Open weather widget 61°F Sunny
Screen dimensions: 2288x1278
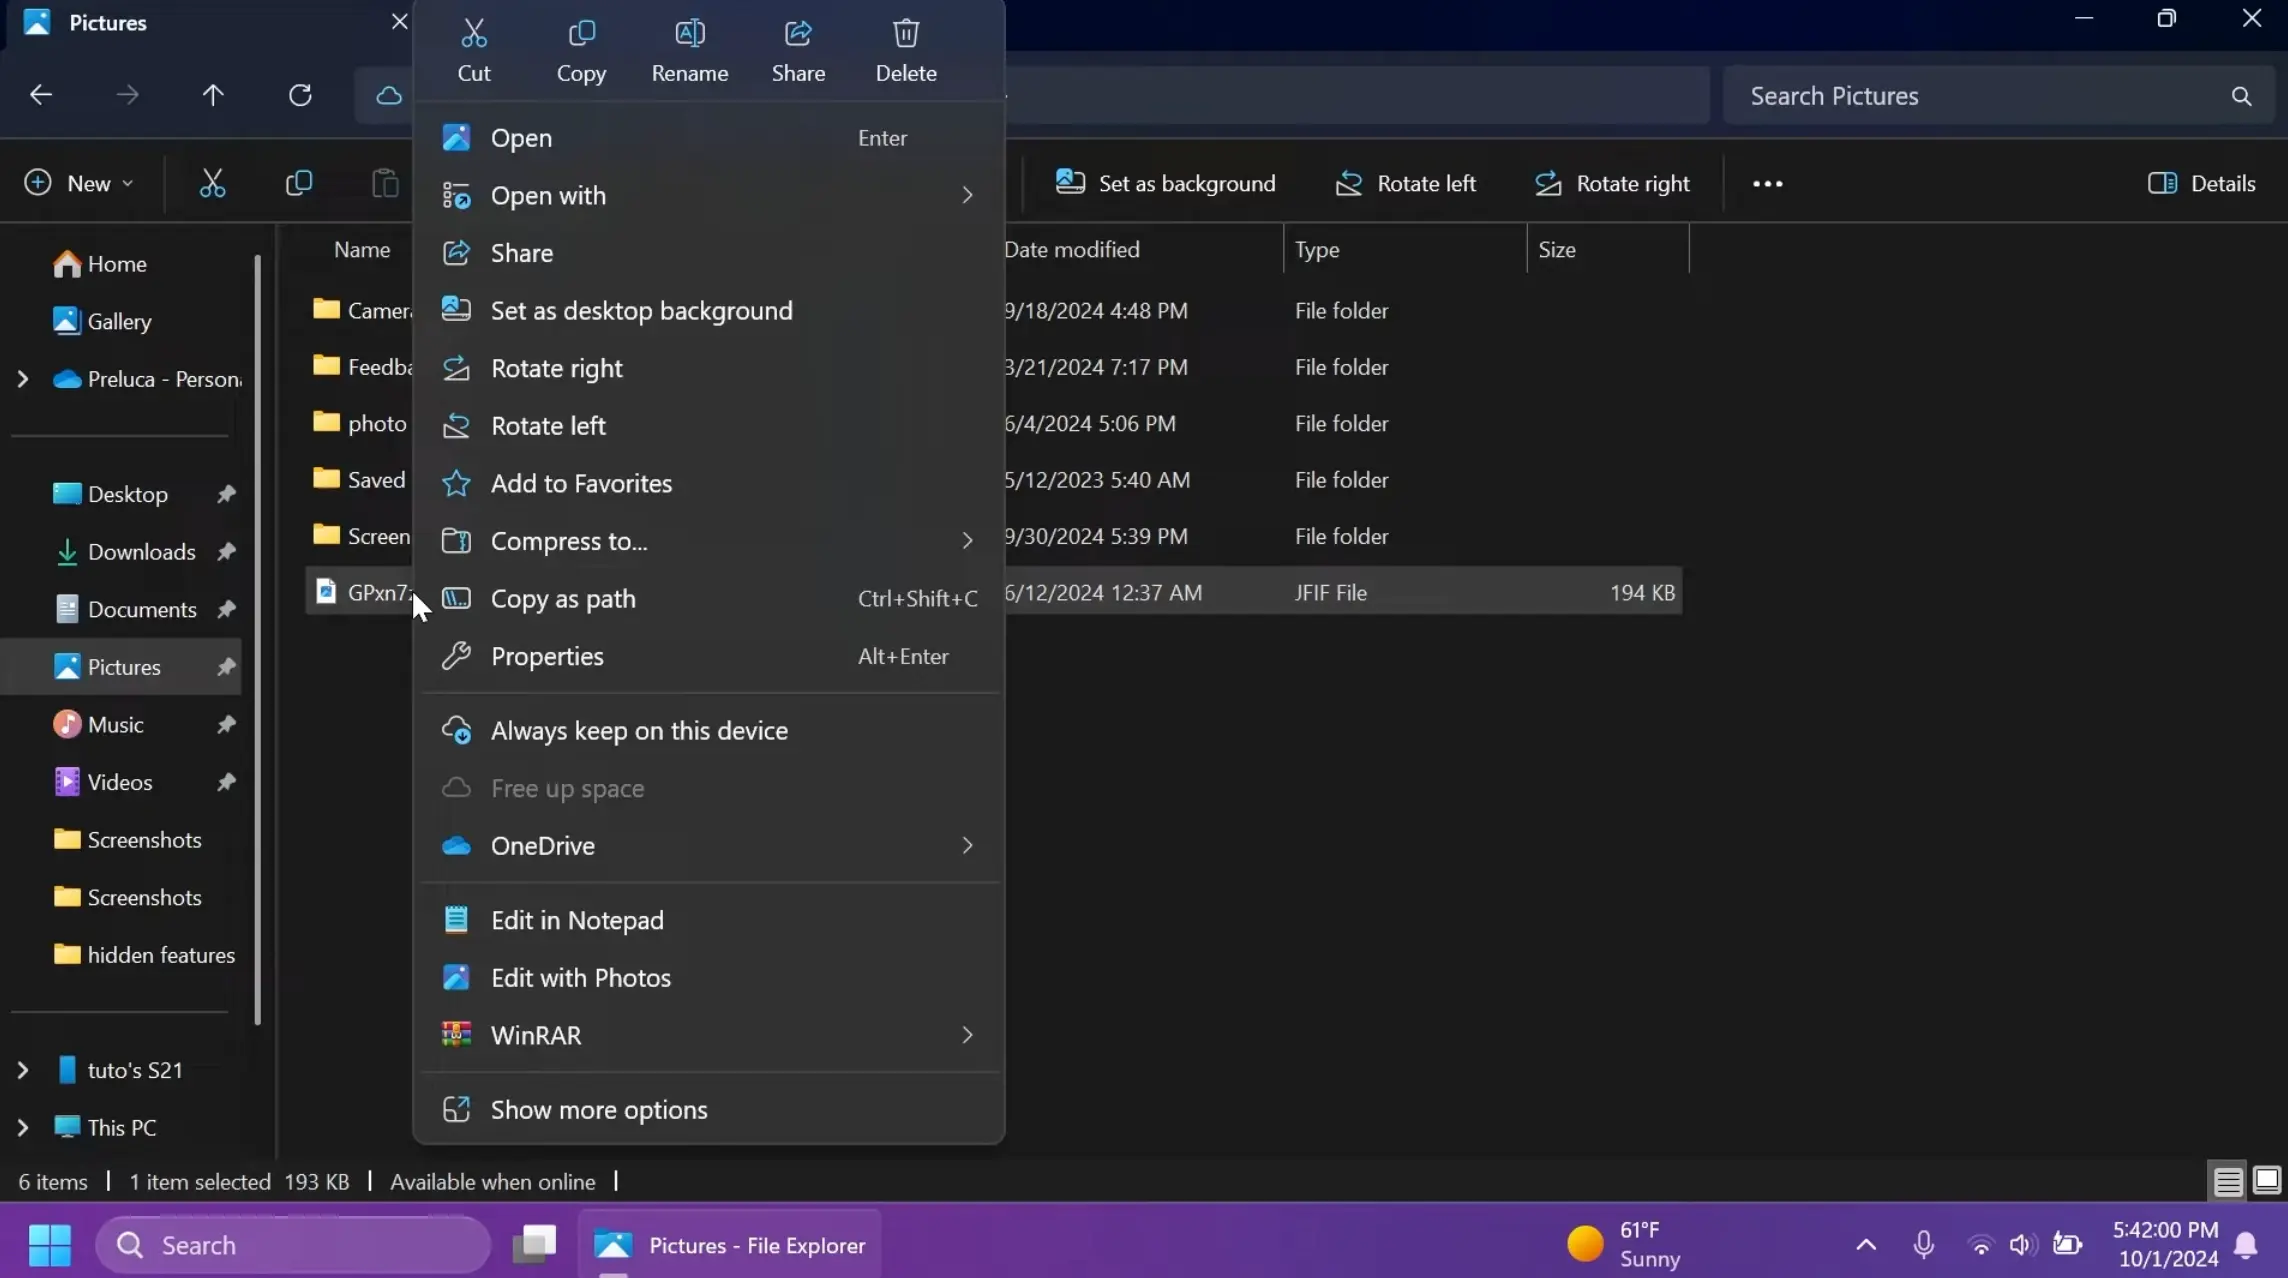pos(1624,1245)
